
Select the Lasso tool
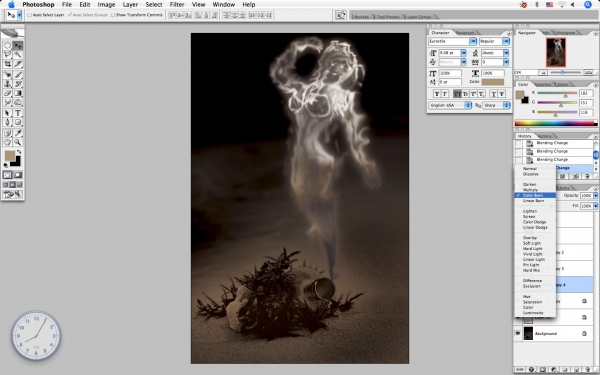click(x=7, y=55)
